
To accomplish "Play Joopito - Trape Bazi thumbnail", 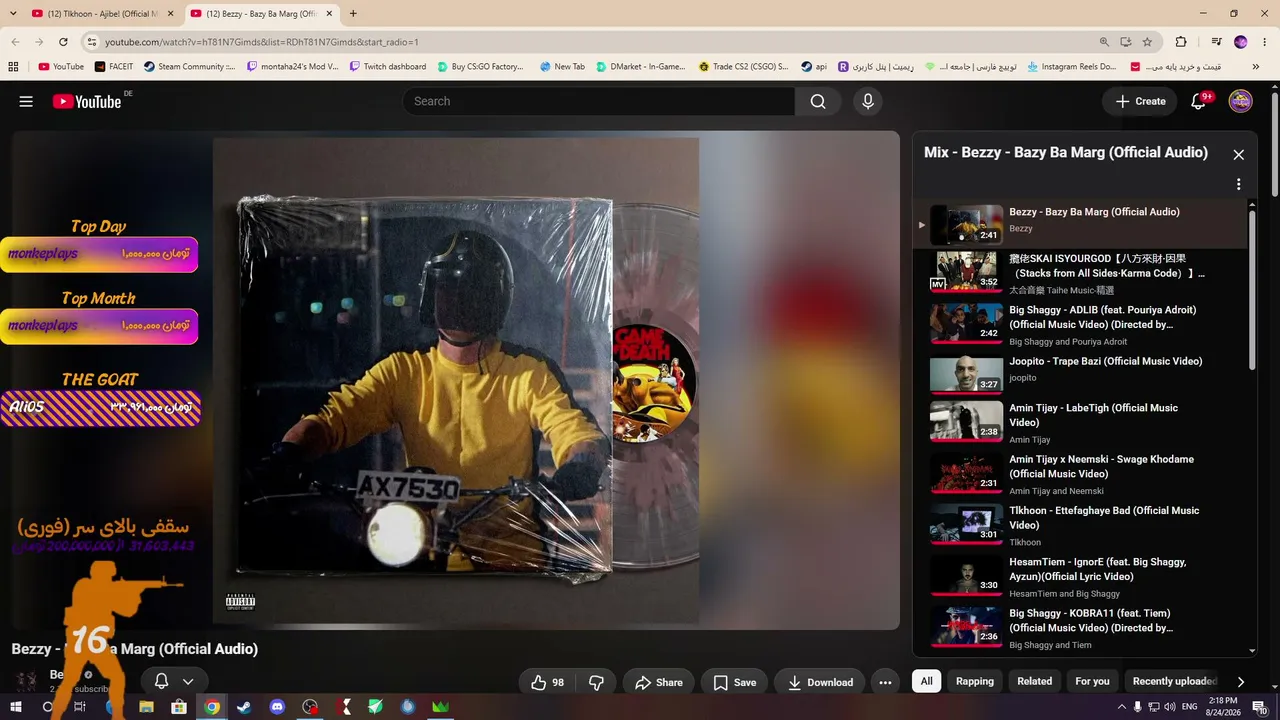I will point(966,375).
